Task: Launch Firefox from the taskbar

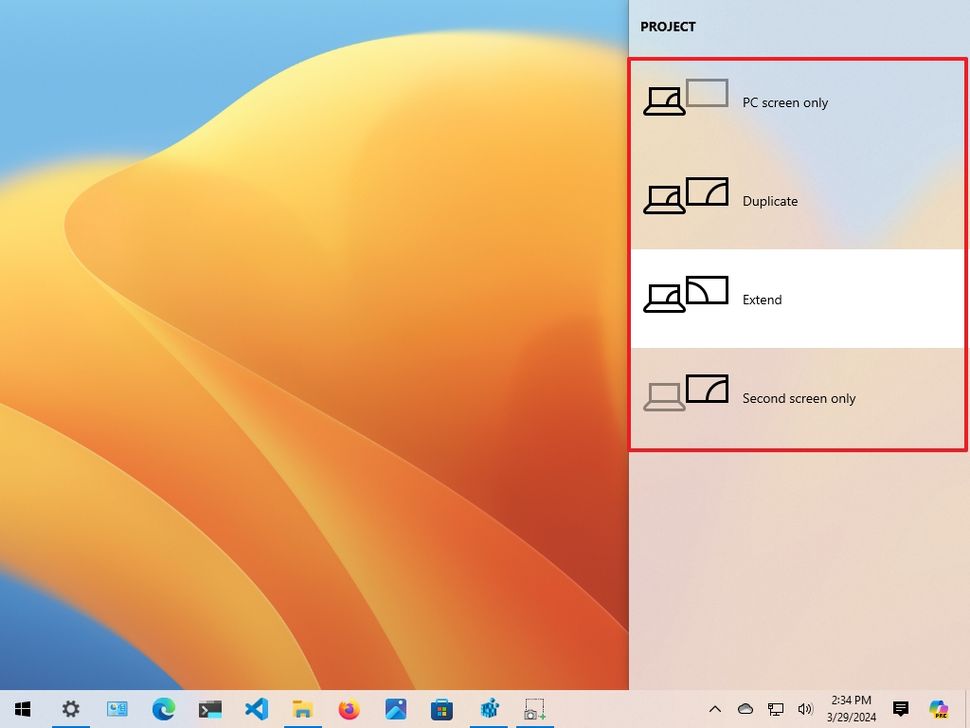Action: pos(349,709)
